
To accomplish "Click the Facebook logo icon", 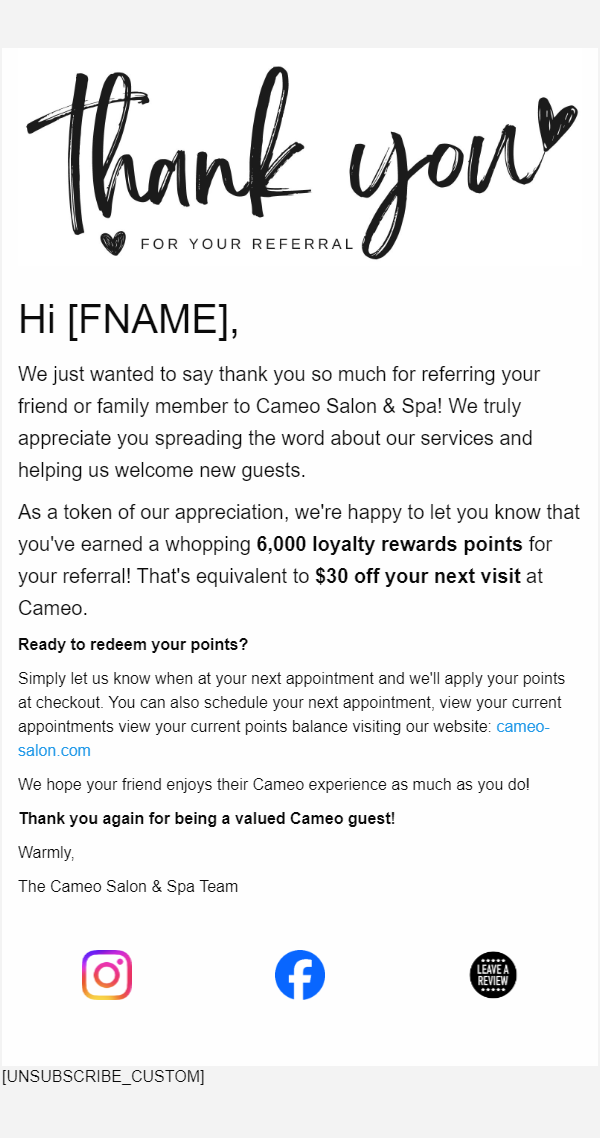I will (300, 975).
